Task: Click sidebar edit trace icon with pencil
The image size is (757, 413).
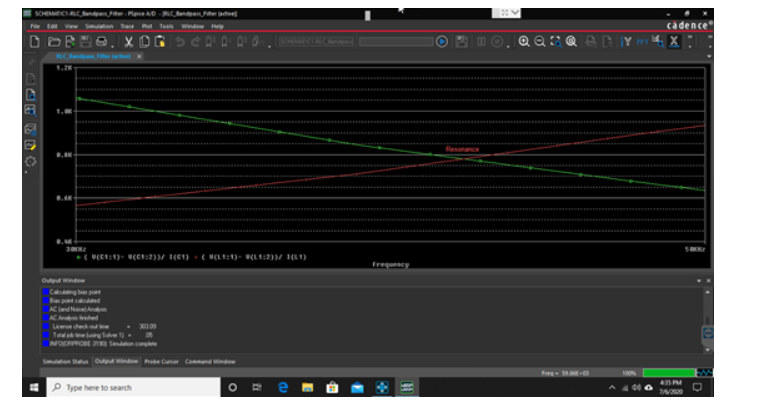Action: click(x=30, y=145)
